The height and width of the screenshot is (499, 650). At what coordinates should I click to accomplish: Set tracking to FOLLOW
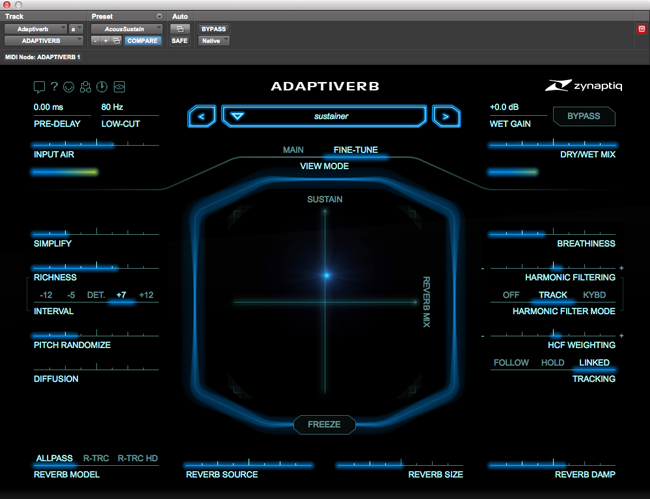tap(511, 363)
